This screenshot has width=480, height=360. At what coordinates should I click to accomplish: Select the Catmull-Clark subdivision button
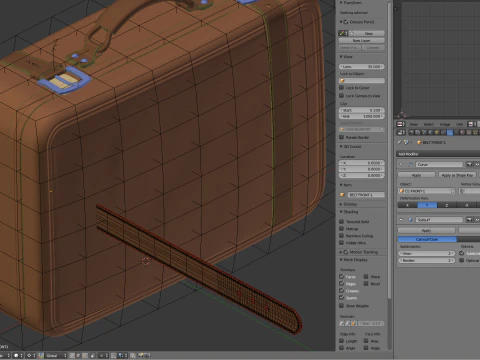point(427,239)
